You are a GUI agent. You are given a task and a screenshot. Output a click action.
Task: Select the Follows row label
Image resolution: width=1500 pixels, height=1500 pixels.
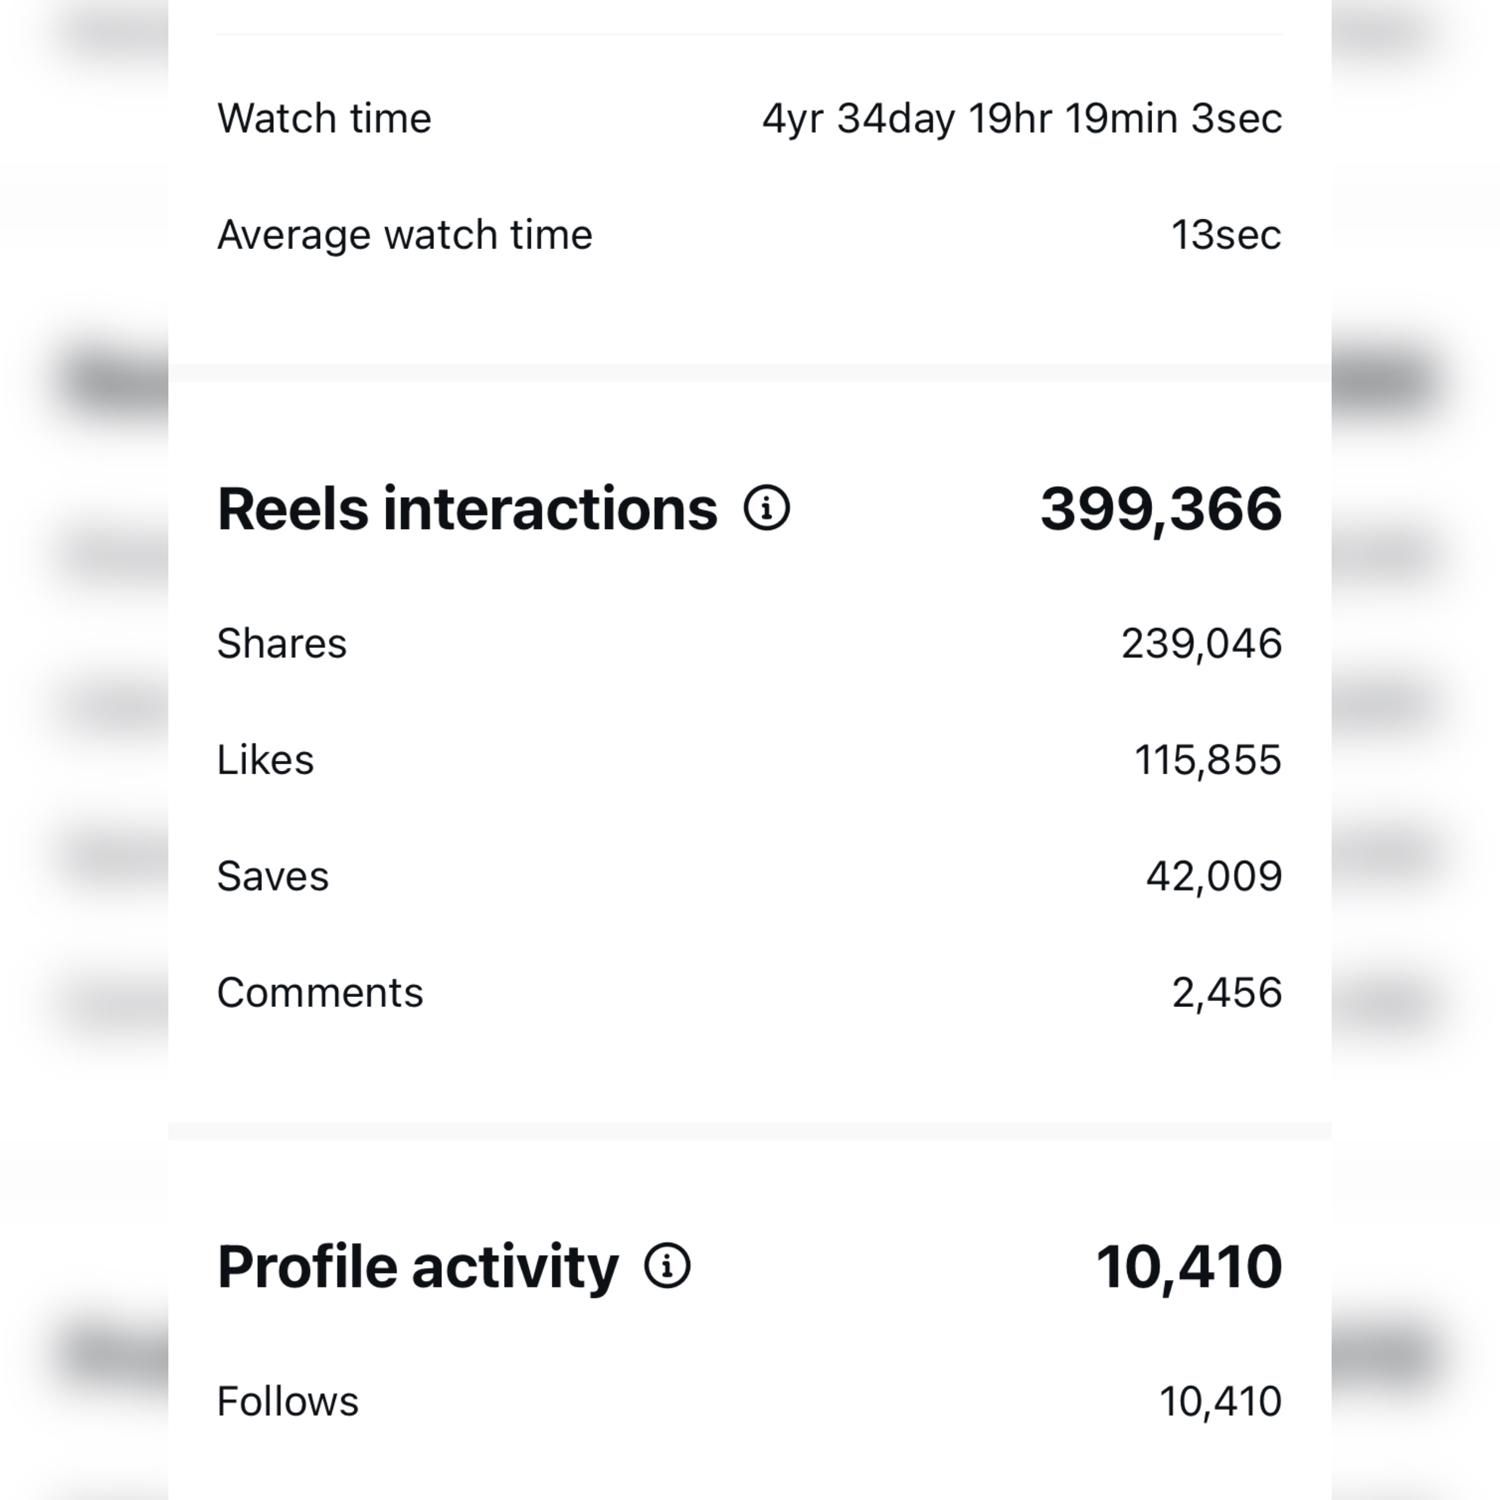[287, 1401]
